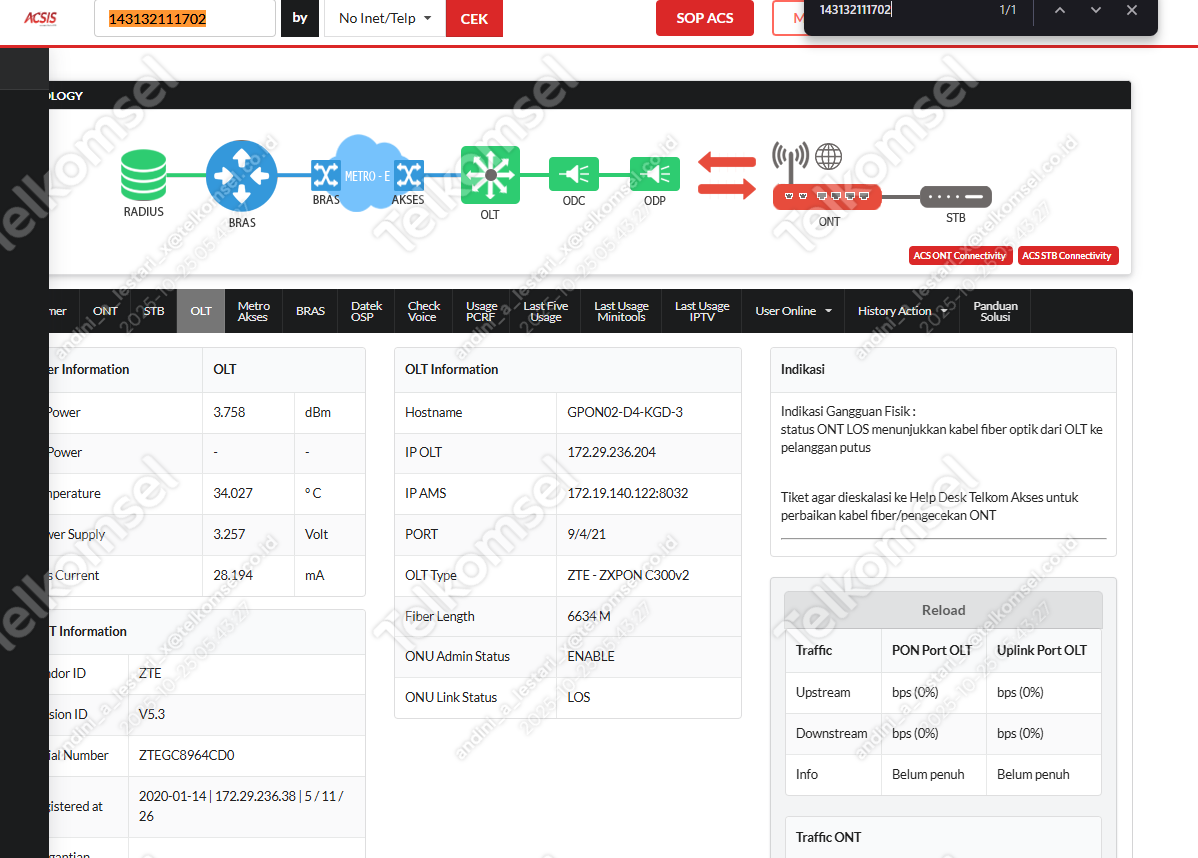
Task: Select the OLT tab
Action: coord(201,311)
